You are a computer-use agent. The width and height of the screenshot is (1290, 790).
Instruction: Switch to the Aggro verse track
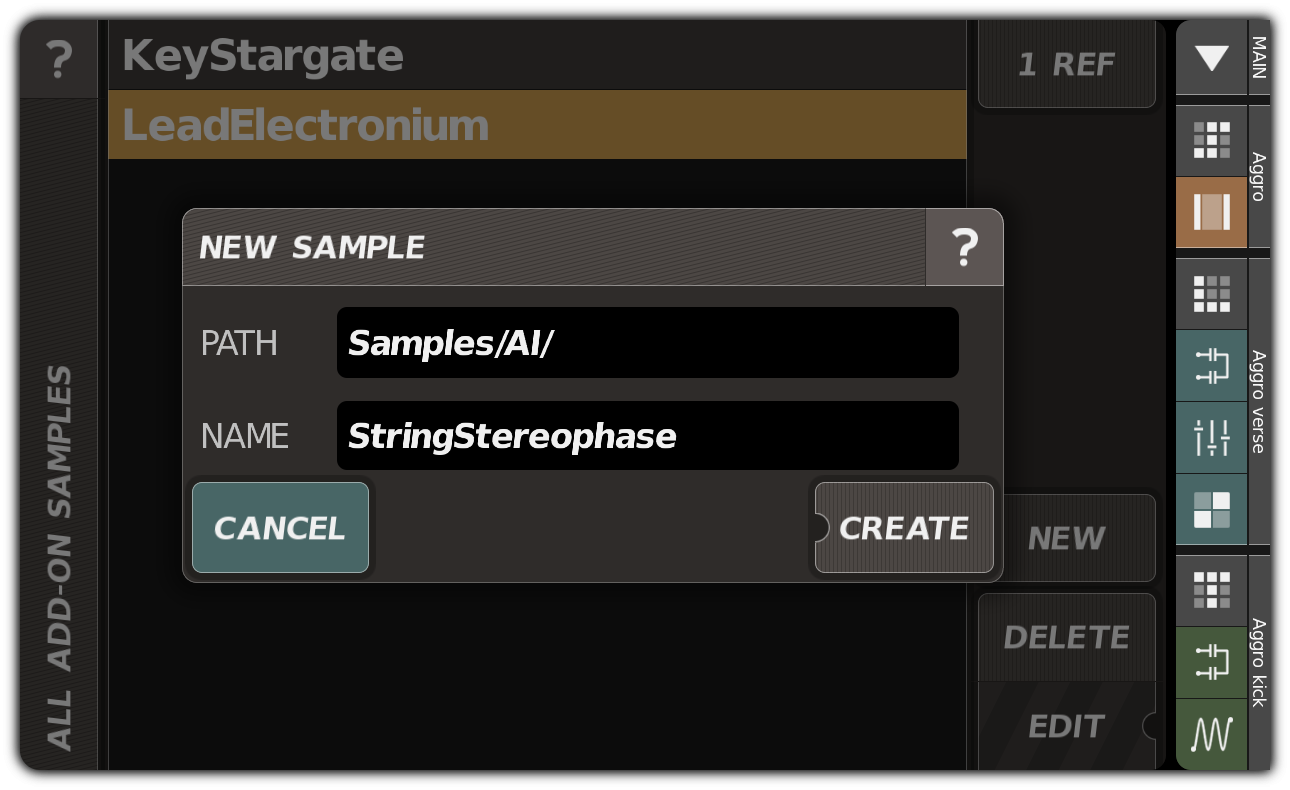[x=1258, y=400]
